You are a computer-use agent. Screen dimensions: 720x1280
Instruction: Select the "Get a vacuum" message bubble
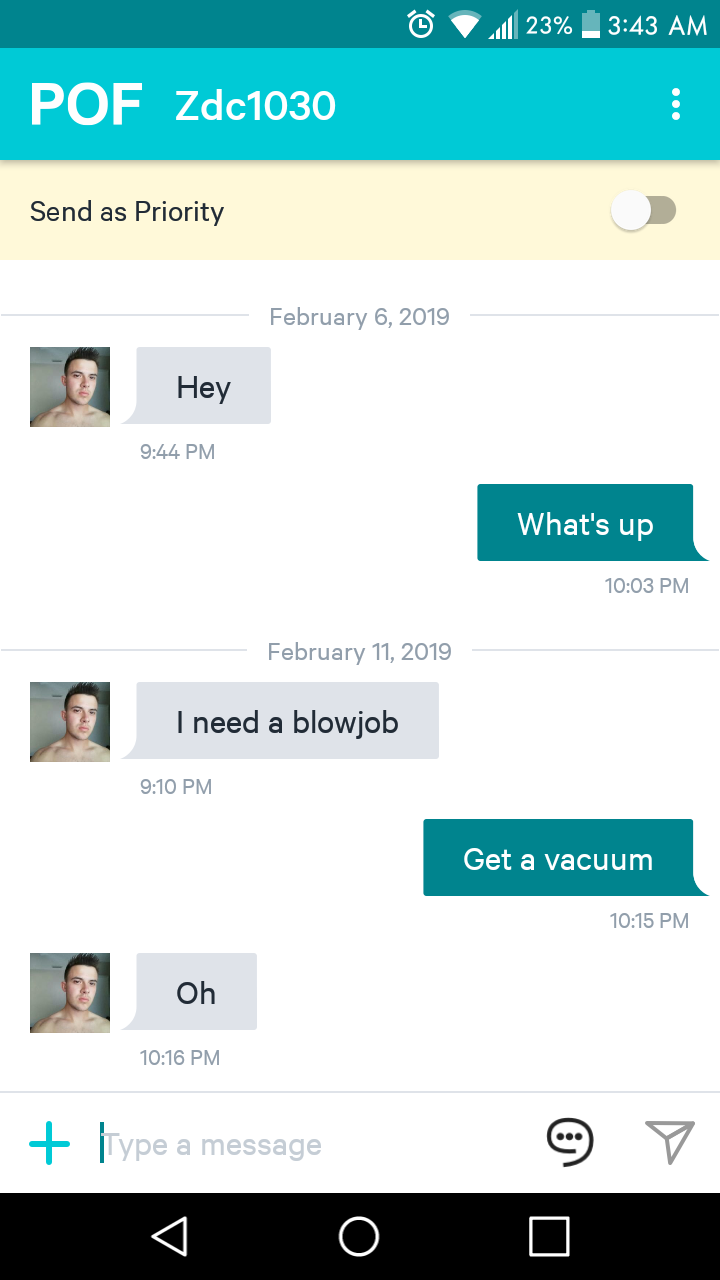(558, 858)
